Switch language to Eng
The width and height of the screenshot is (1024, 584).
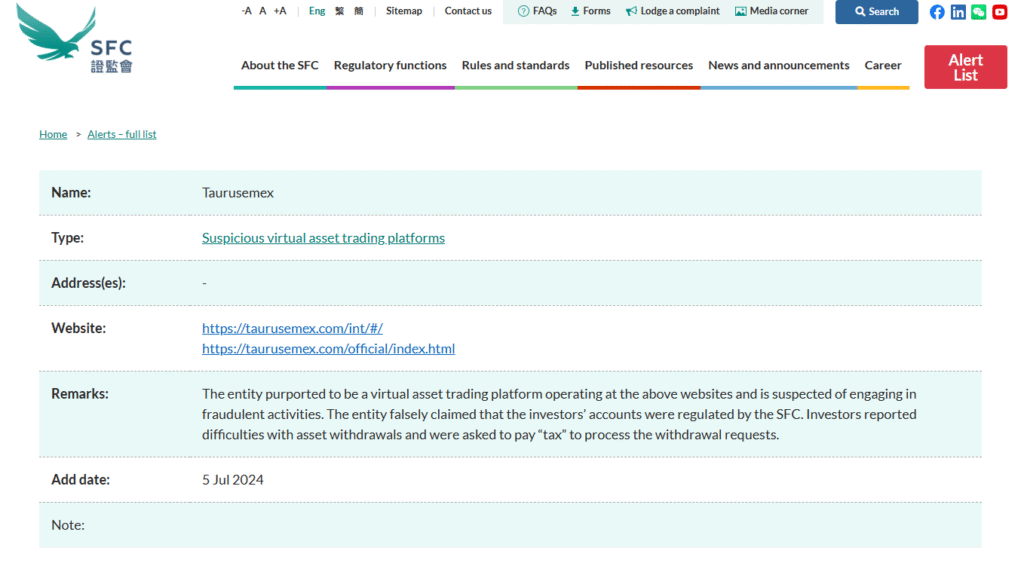tap(317, 10)
